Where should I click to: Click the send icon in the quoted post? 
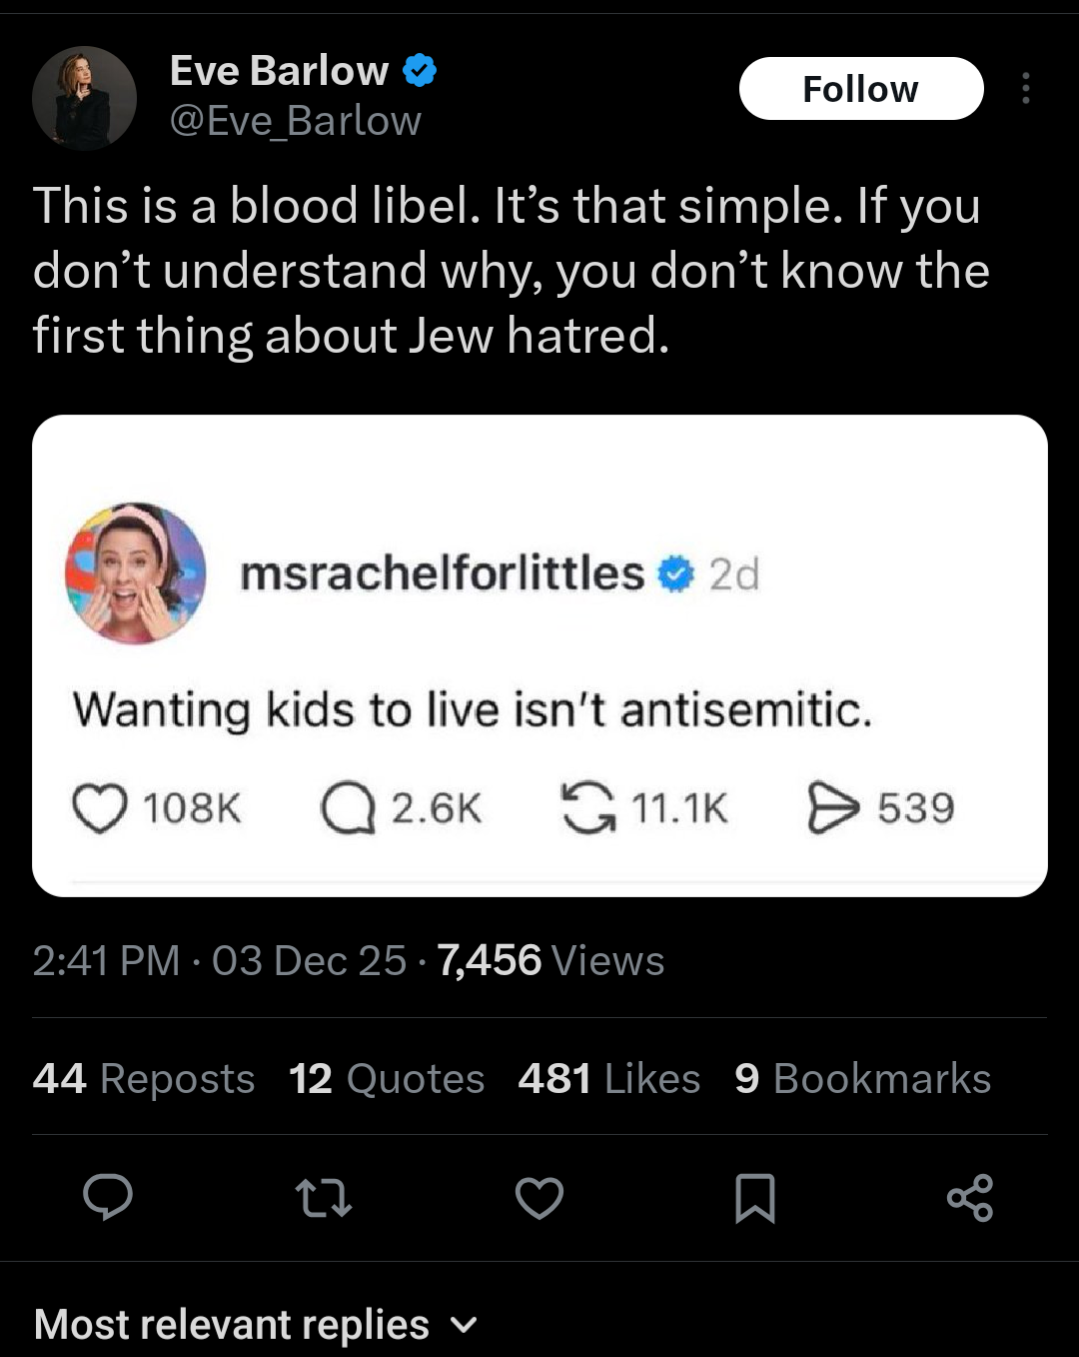point(833,808)
